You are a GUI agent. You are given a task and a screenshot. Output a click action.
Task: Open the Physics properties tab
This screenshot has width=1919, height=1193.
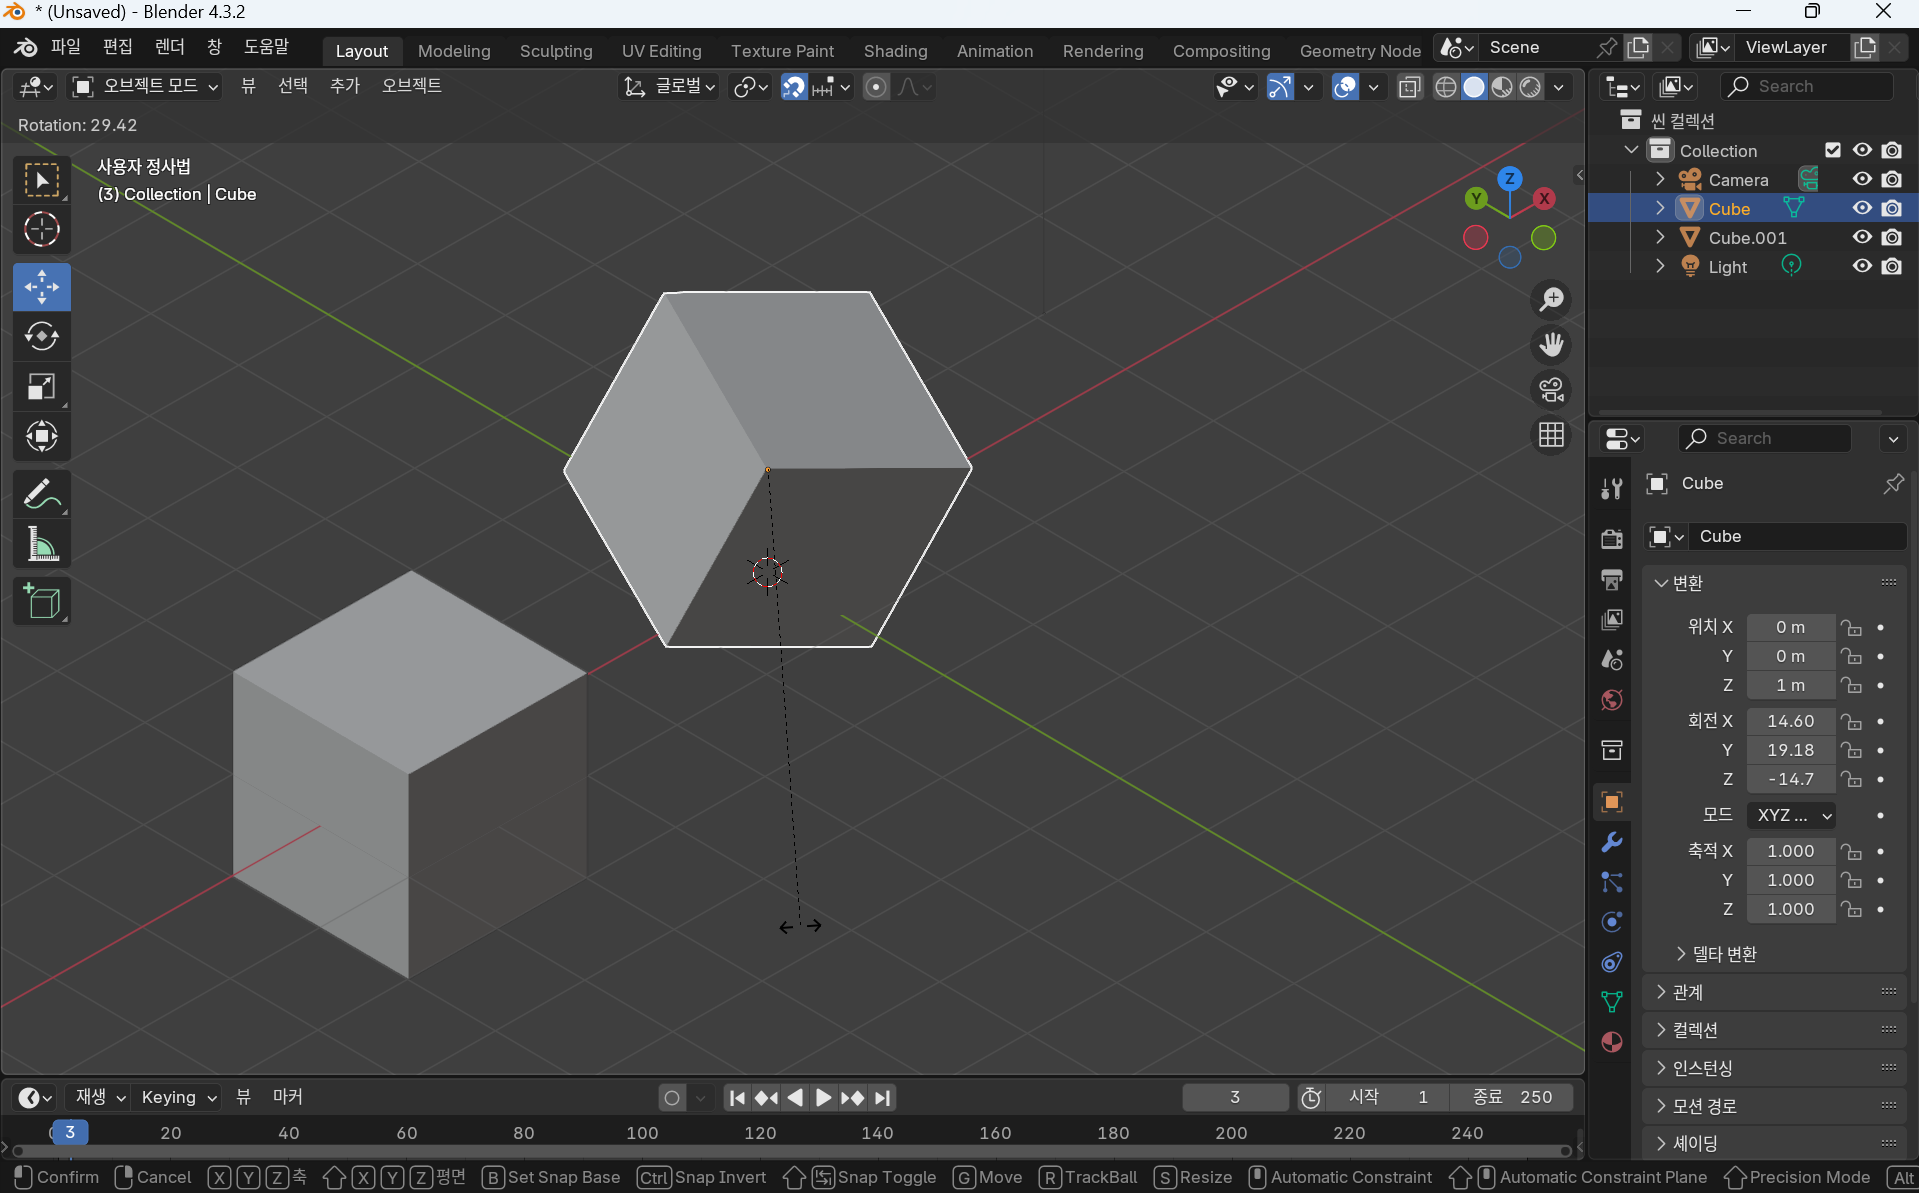[x=1611, y=922]
